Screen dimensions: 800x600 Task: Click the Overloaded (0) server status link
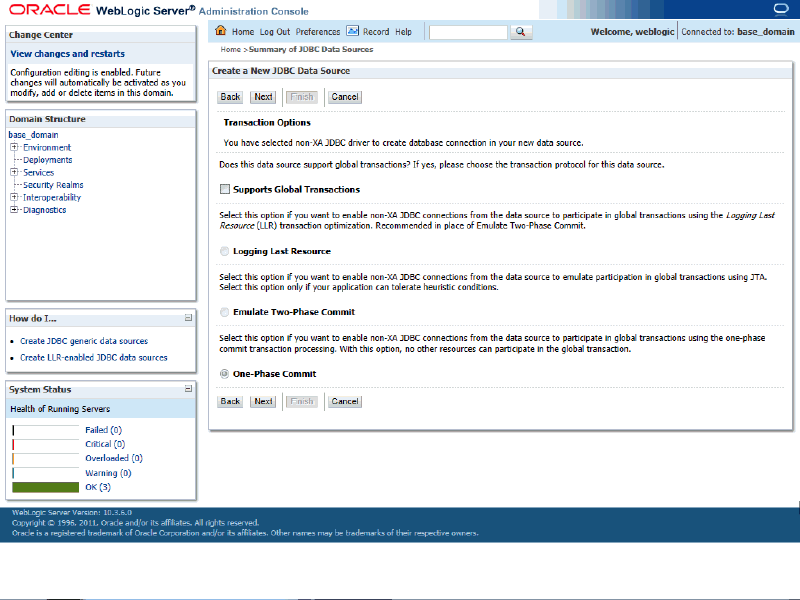(114, 458)
